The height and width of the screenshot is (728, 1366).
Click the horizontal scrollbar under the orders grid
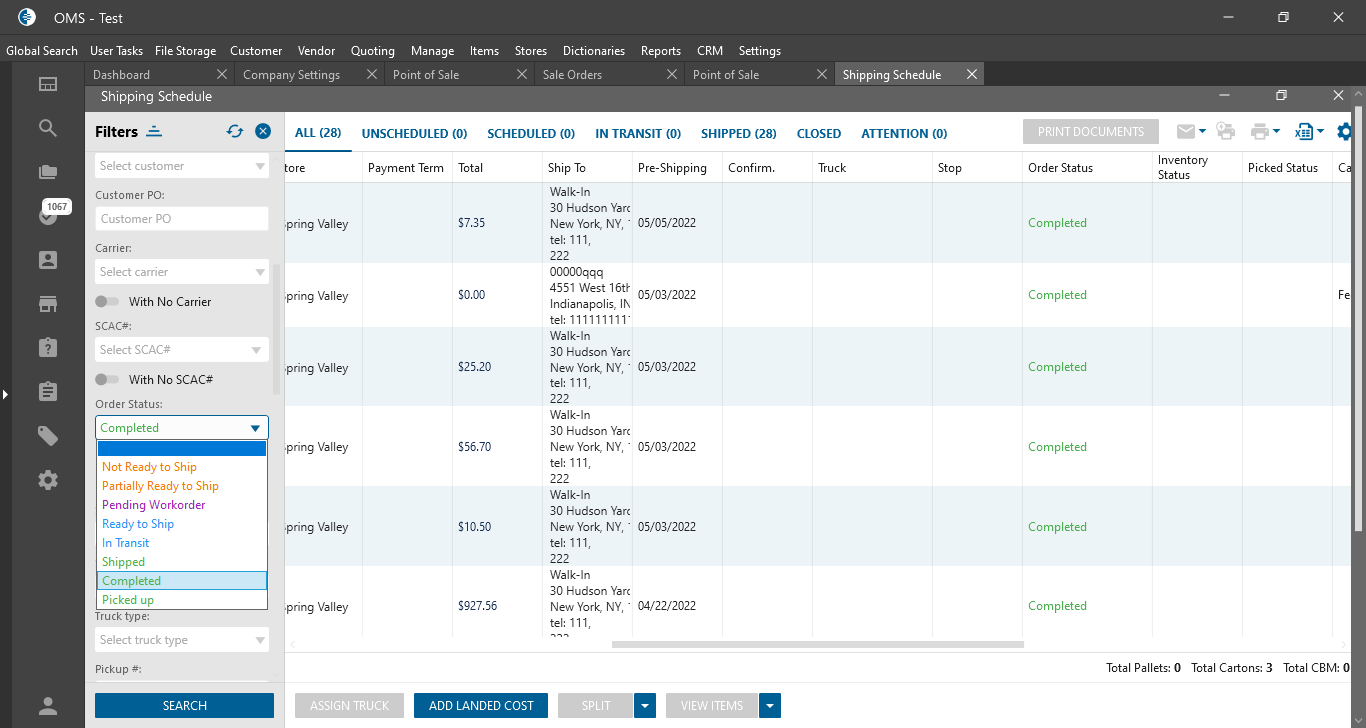pyautogui.click(x=818, y=644)
